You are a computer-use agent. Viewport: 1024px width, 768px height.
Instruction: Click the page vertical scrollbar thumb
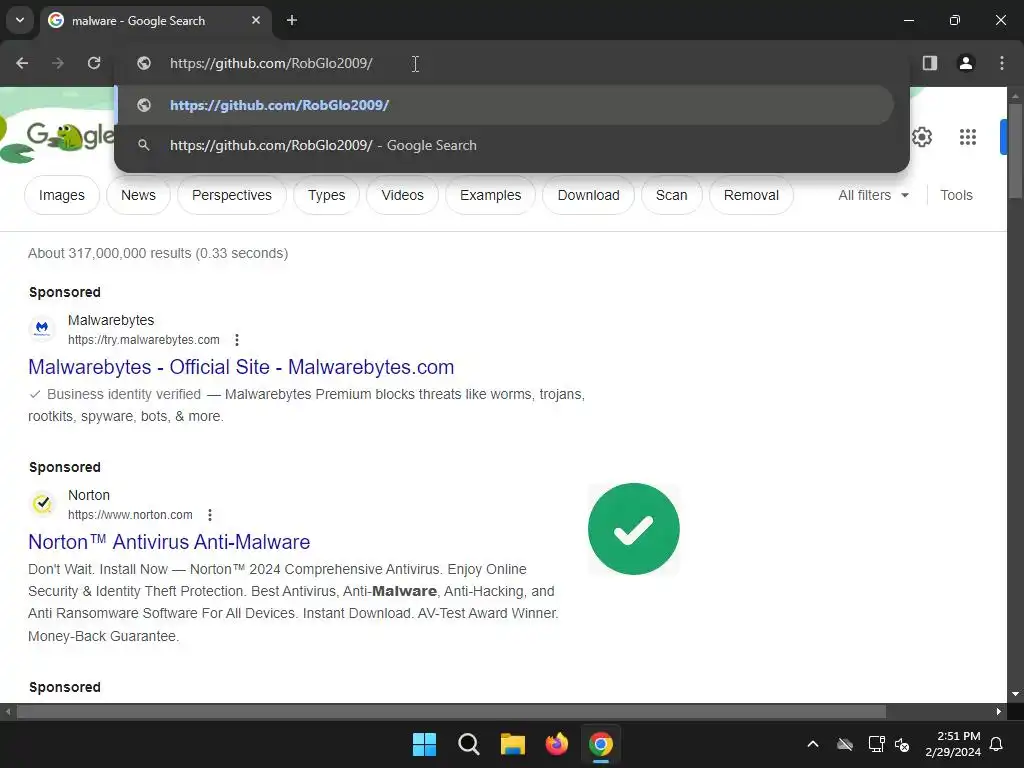1014,150
